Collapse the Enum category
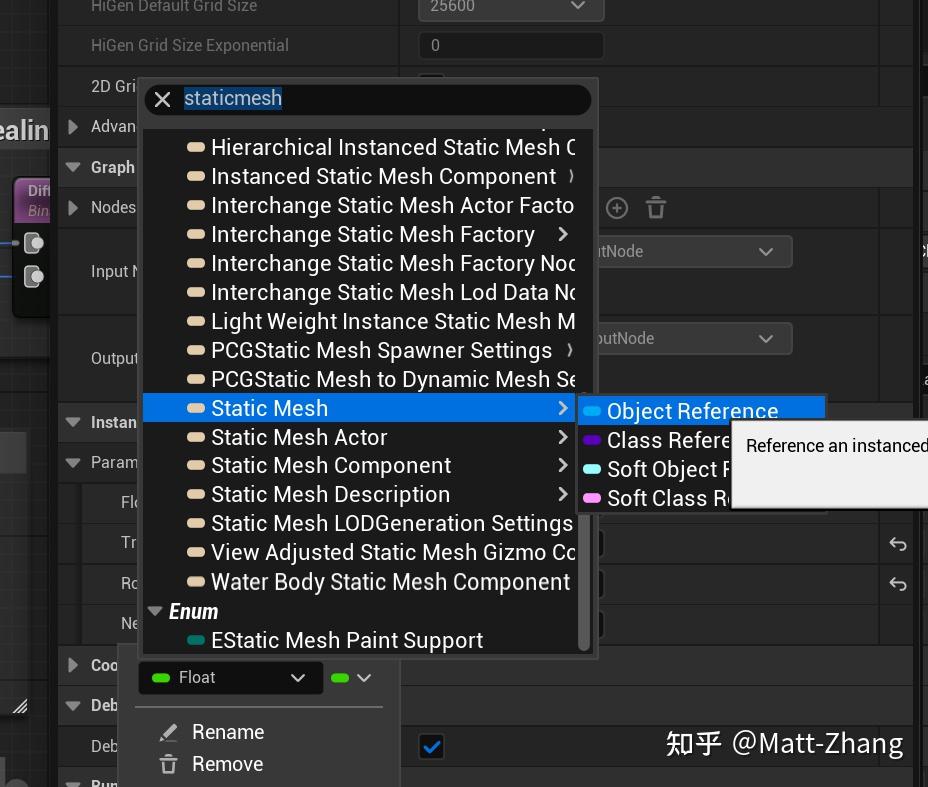 (154, 611)
